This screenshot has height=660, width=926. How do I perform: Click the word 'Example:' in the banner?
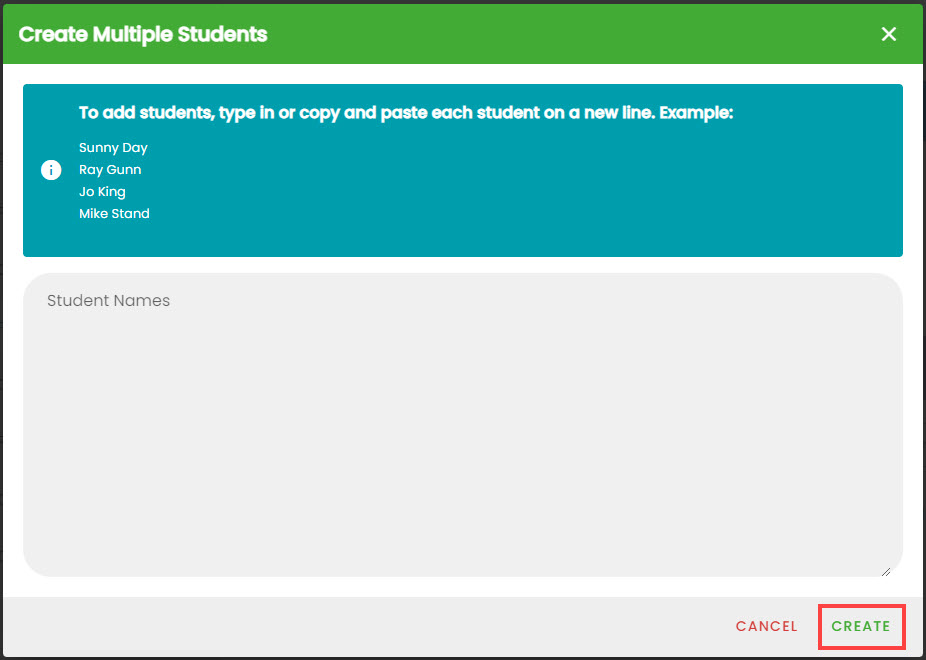[x=696, y=113]
